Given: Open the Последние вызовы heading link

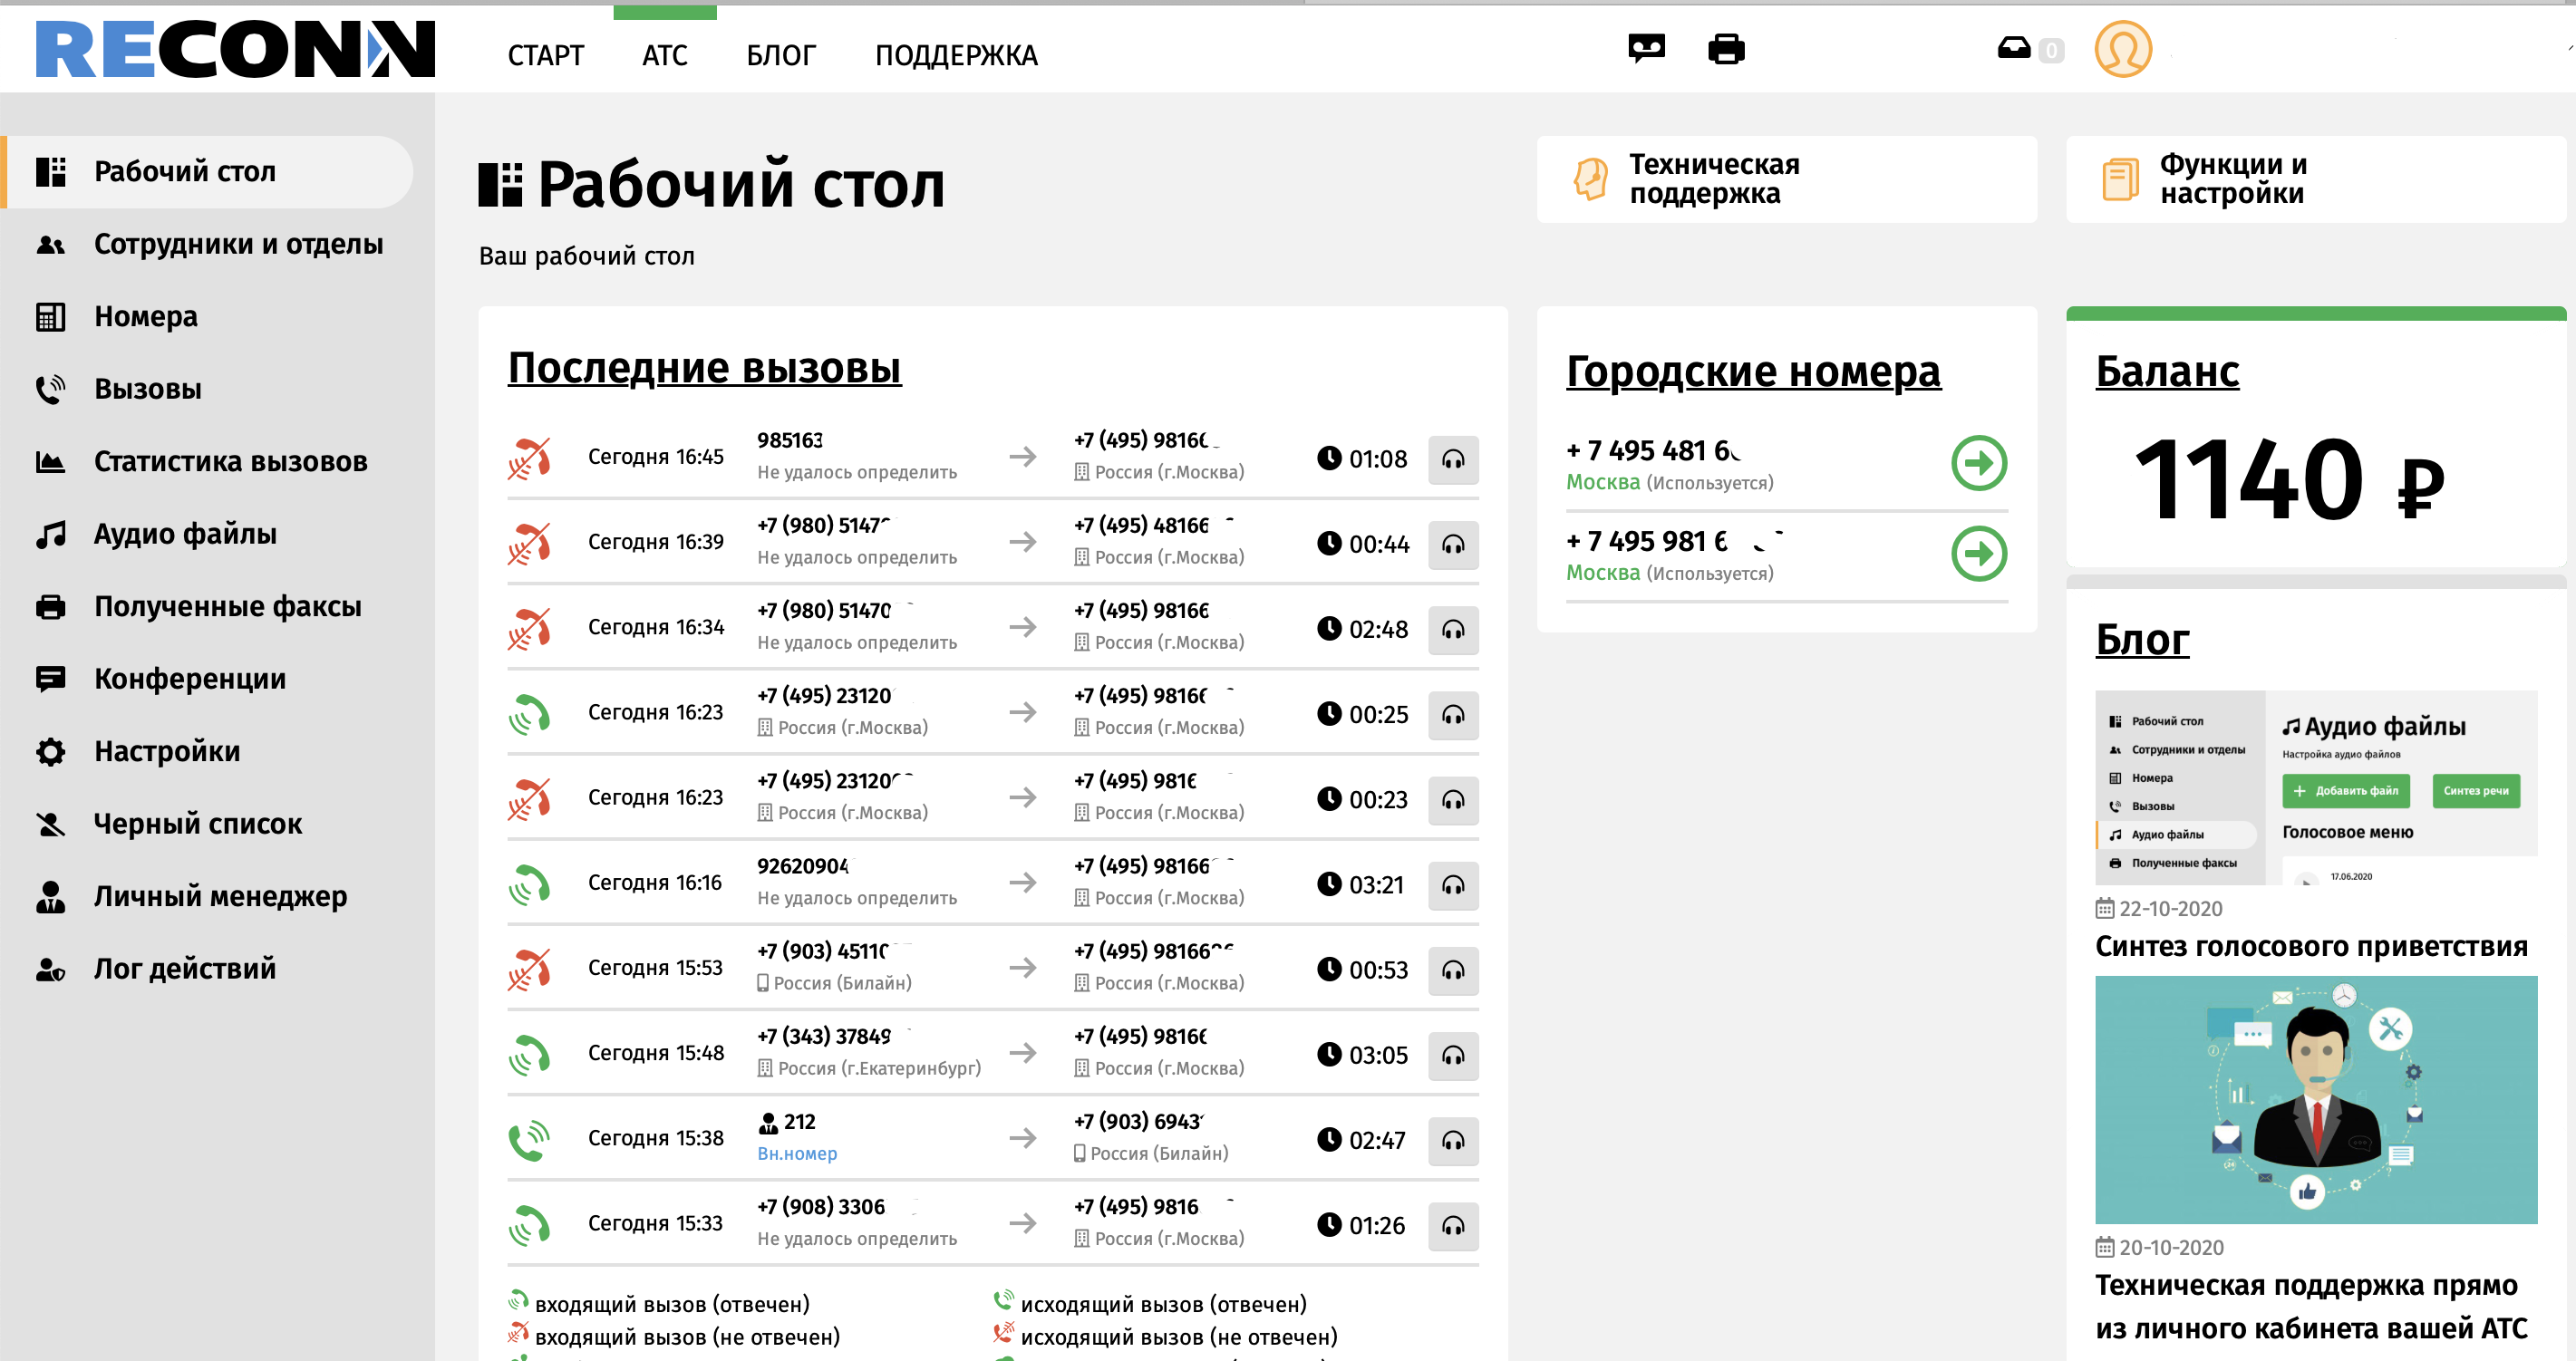Looking at the screenshot, I should click(704, 367).
